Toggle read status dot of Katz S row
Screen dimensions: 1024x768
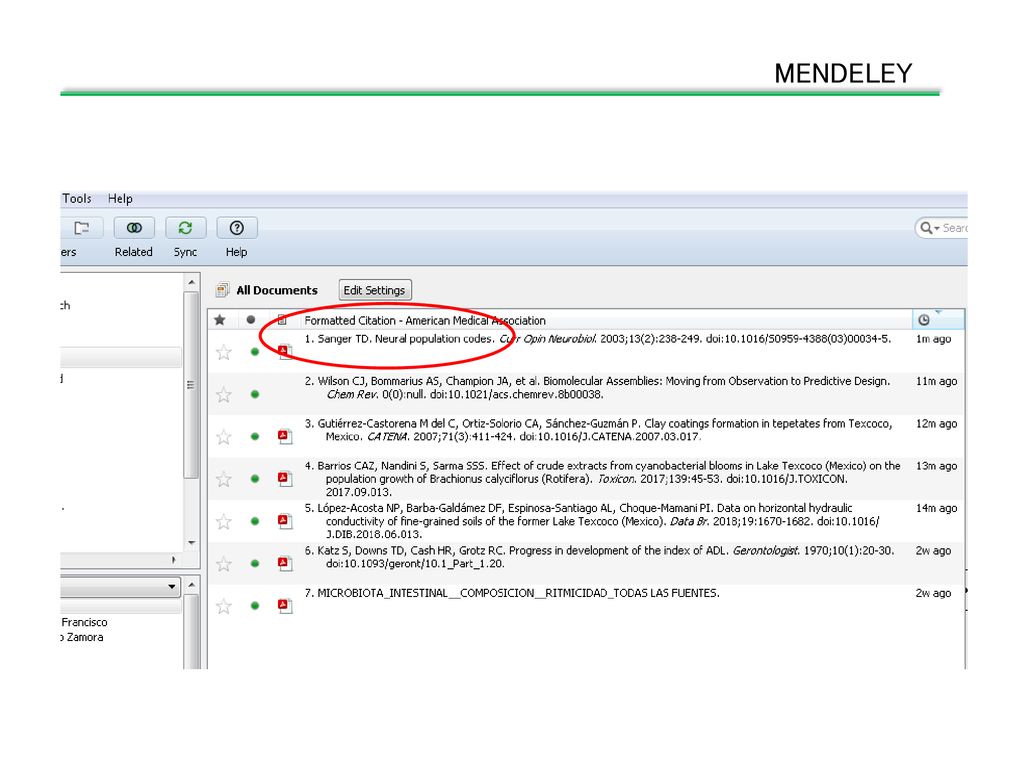[x=255, y=564]
